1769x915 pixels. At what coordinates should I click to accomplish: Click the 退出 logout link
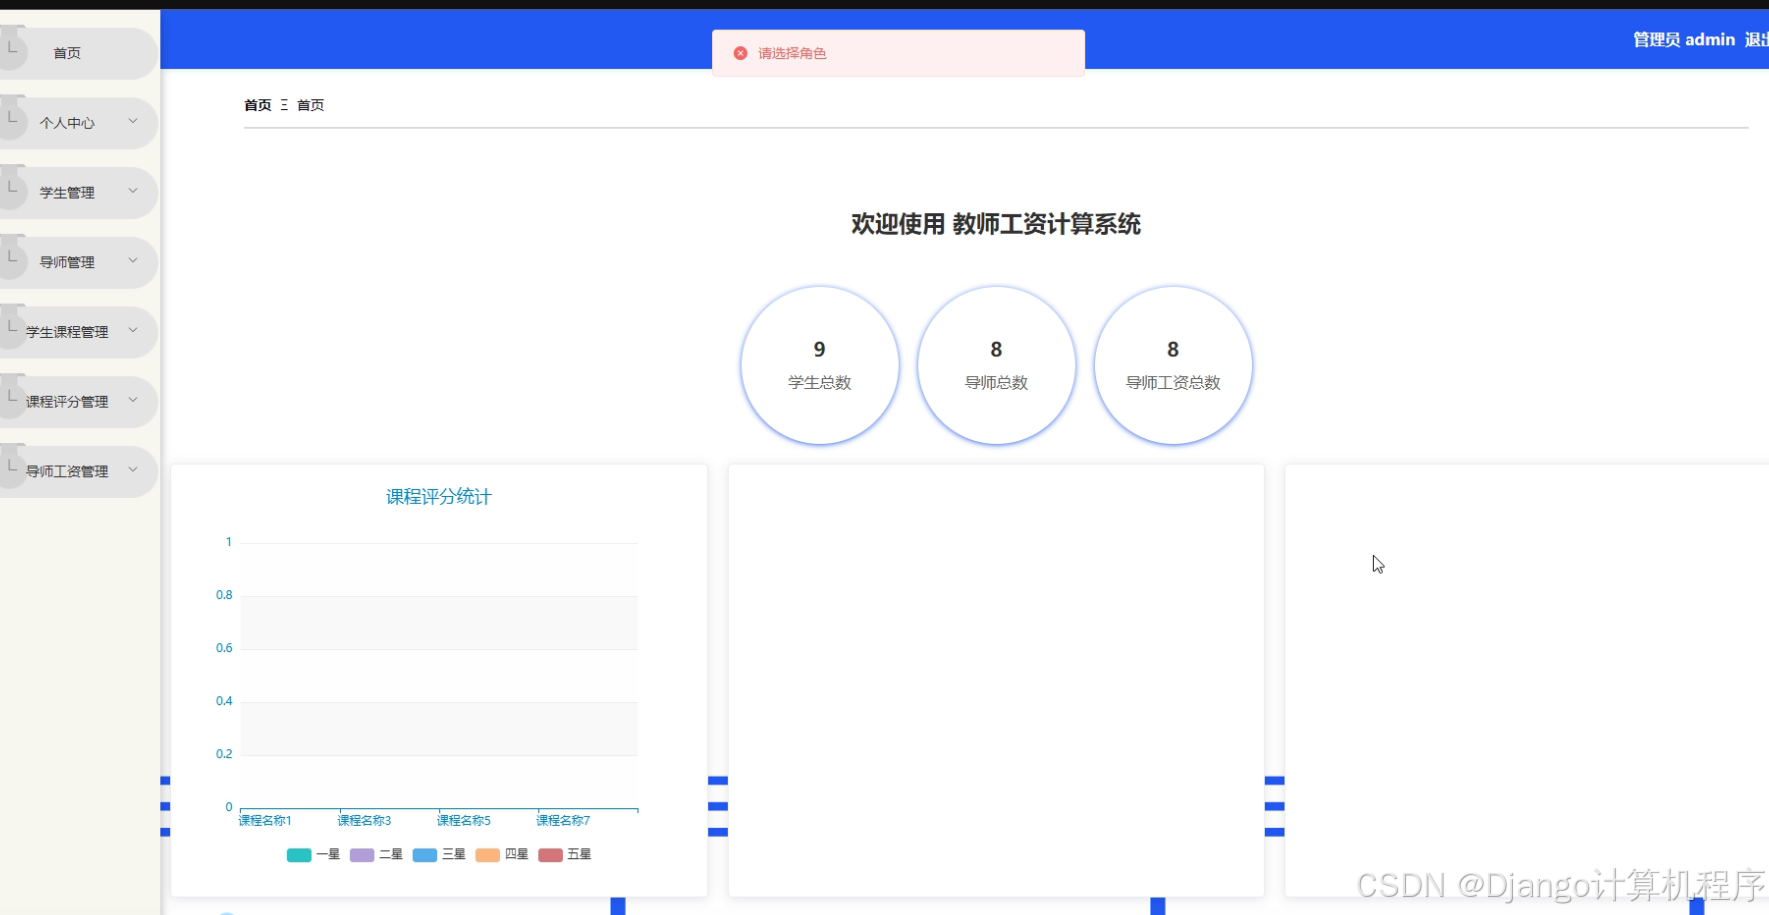click(1759, 40)
